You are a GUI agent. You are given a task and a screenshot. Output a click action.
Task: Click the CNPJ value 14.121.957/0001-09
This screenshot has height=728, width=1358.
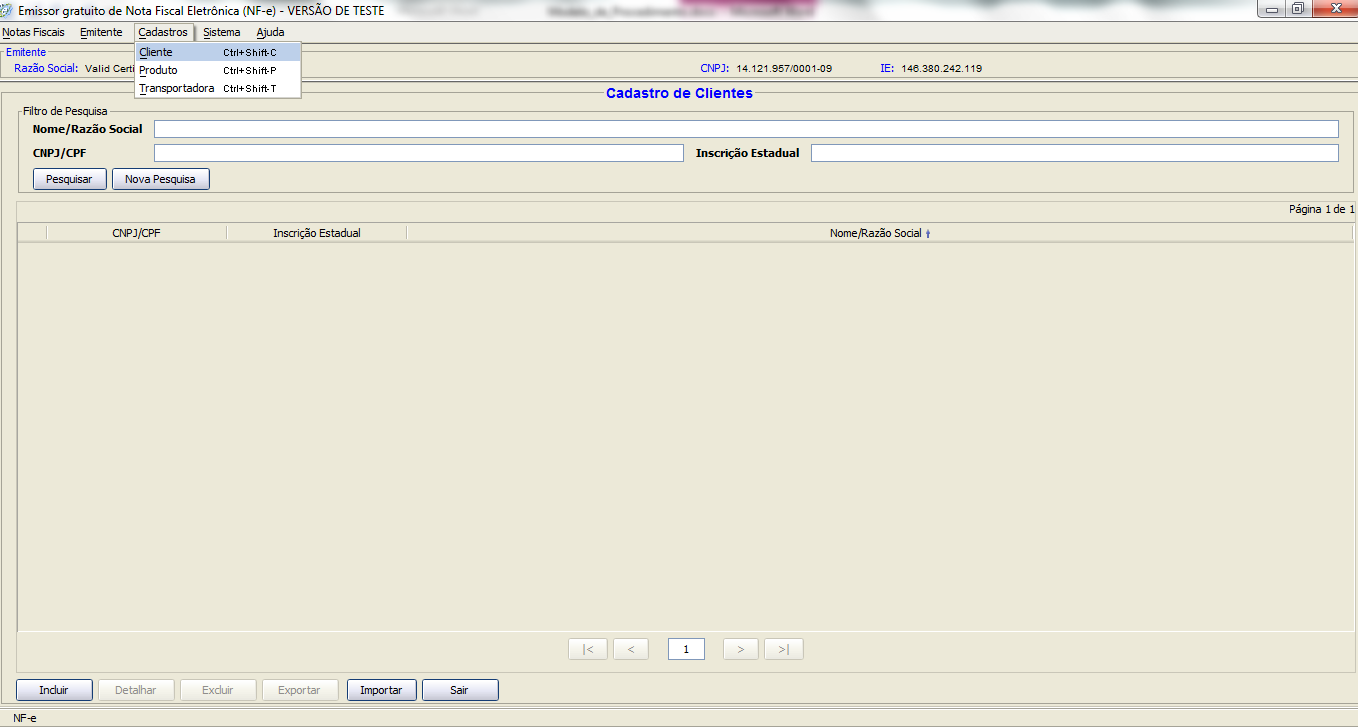[x=784, y=69]
